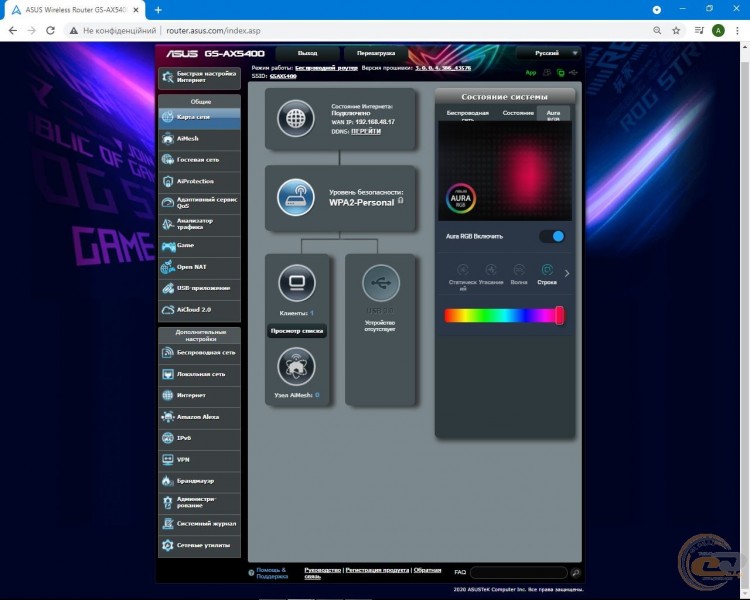Click the not secure warning icon

click(74, 31)
